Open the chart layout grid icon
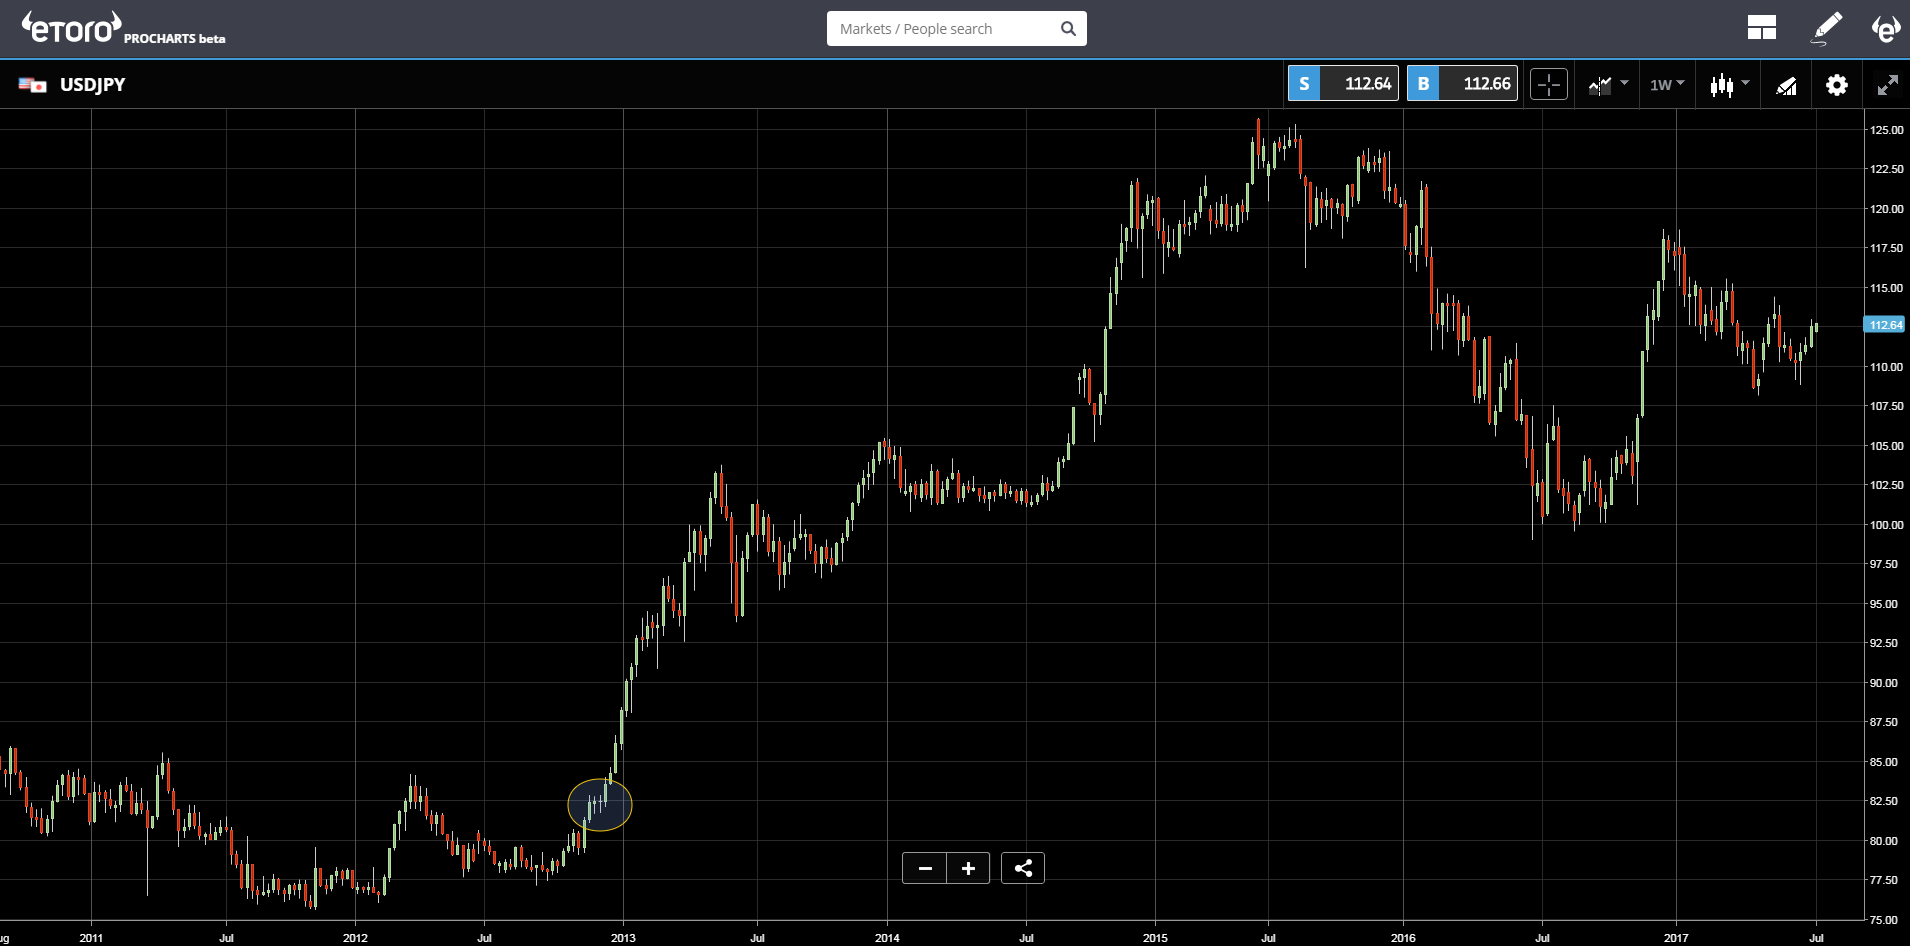 pos(1762,28)
